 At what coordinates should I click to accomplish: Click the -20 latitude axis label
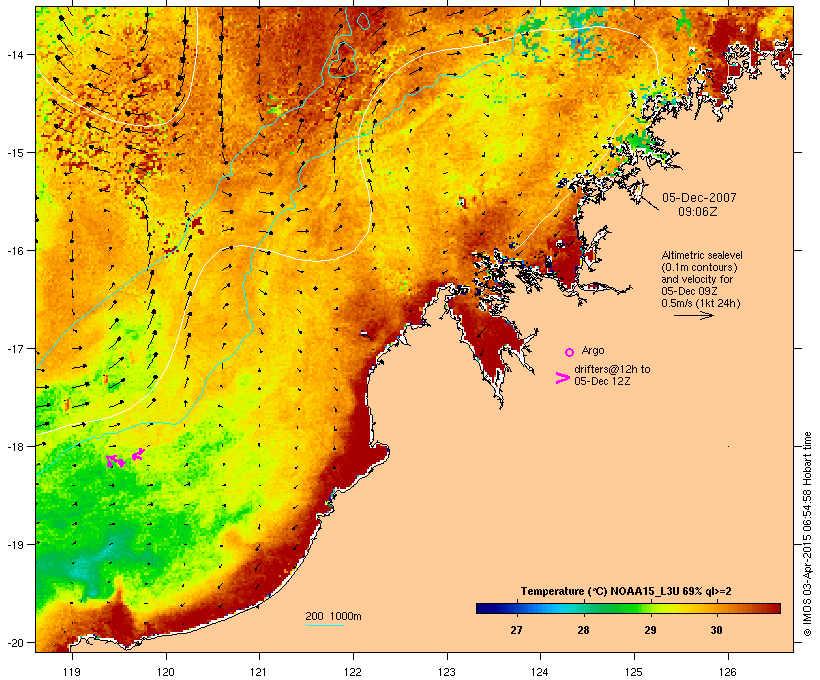(14, 642)
